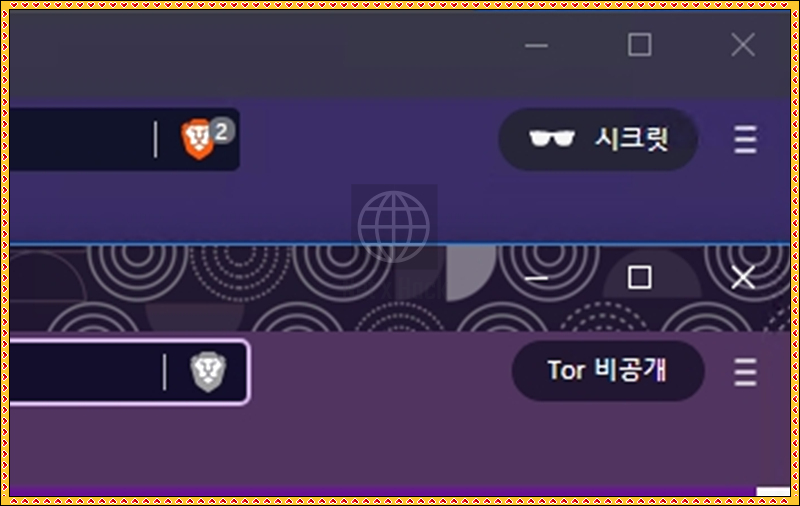Click the sunglasses icon beside 시크릿
This screenshot has width=800, height=506.
tap(552, 138)
